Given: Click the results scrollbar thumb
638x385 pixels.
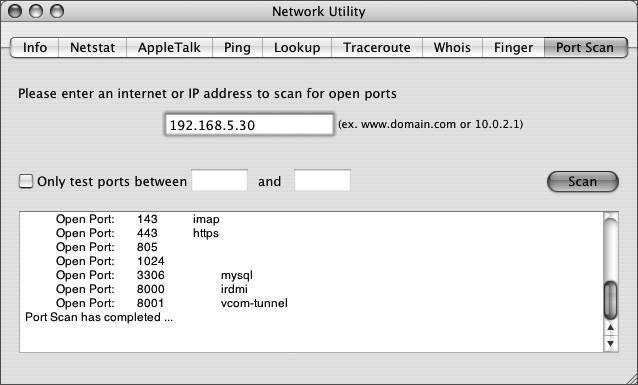Looking at the screenshot, I should 610,300.
